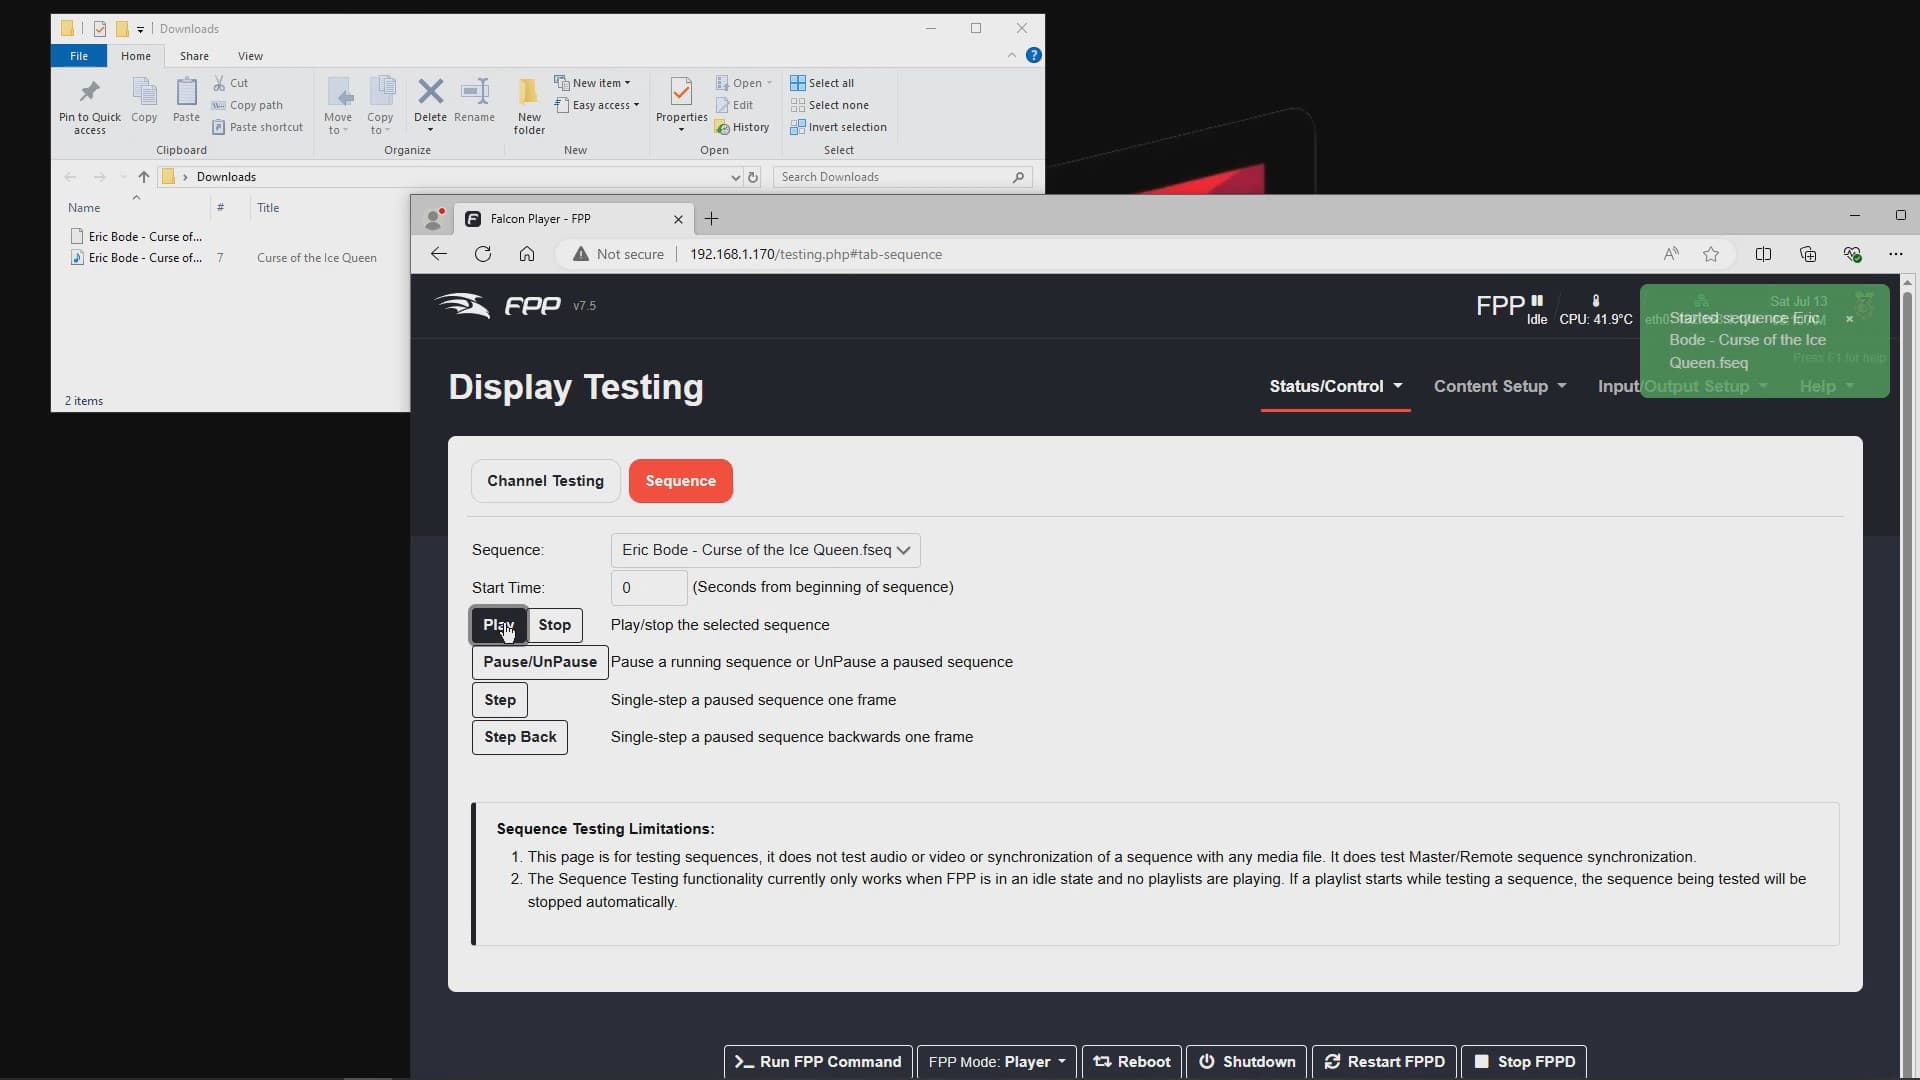The width and height of the screenshot is (1920, 1080).
Task: Add page to favorites star icon
Action: [x=1711, y=254]
